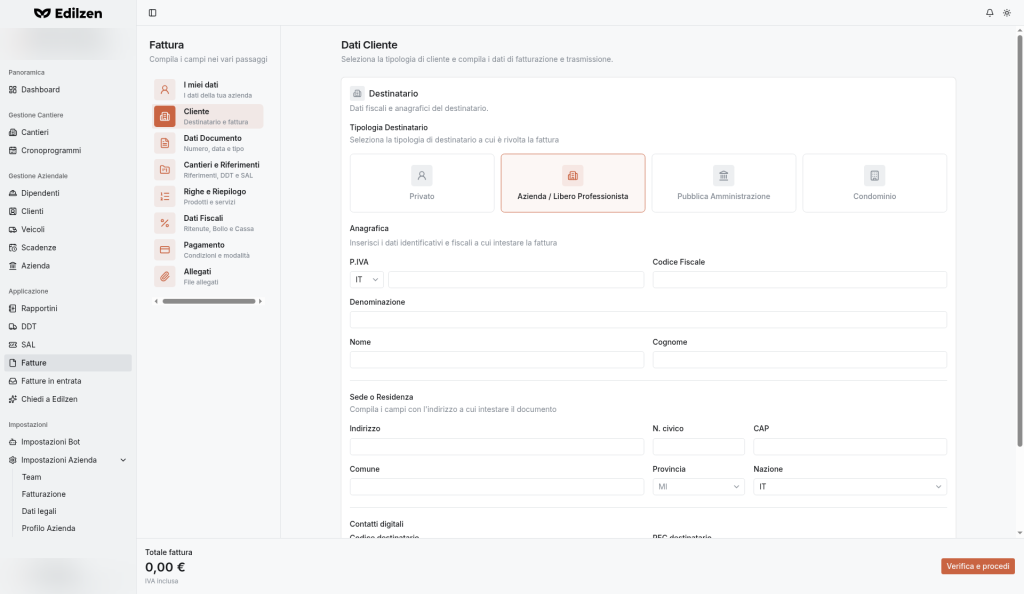
Task: Open the notifications bell
Action: [989, 13]
